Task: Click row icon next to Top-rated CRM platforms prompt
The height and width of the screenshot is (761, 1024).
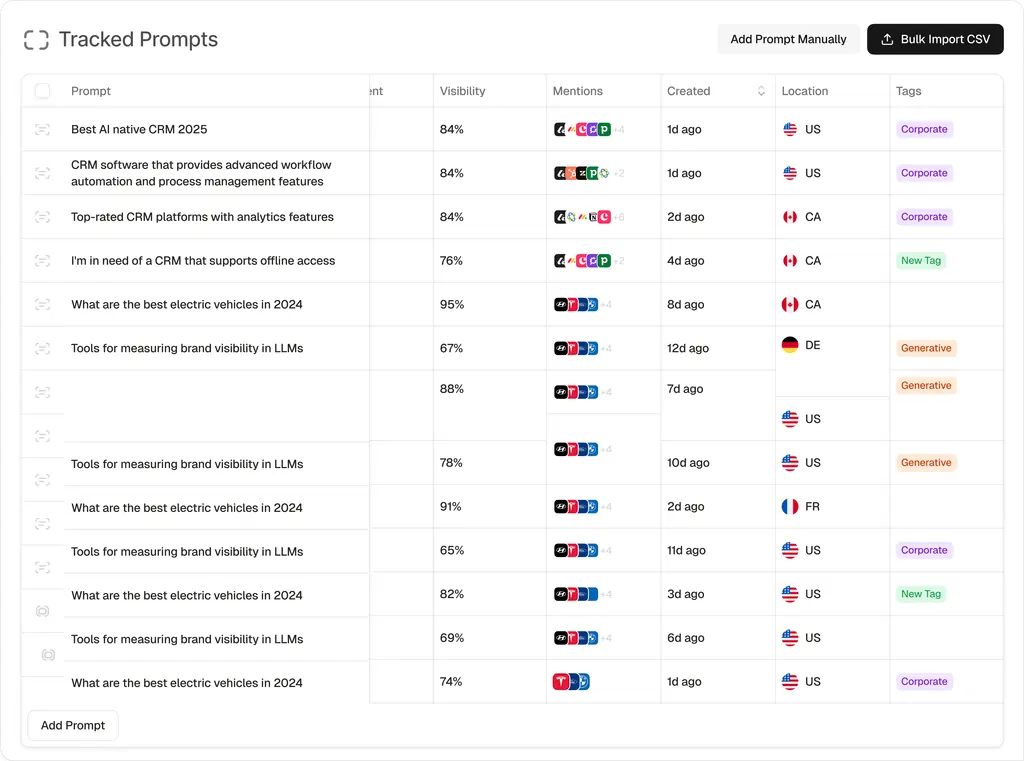Action: point(42,217)
